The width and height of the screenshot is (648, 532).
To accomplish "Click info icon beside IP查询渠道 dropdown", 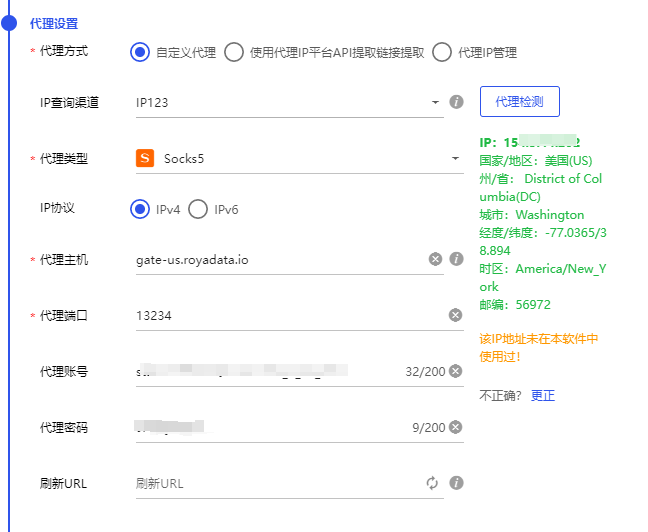I will (x=456, y=102).
